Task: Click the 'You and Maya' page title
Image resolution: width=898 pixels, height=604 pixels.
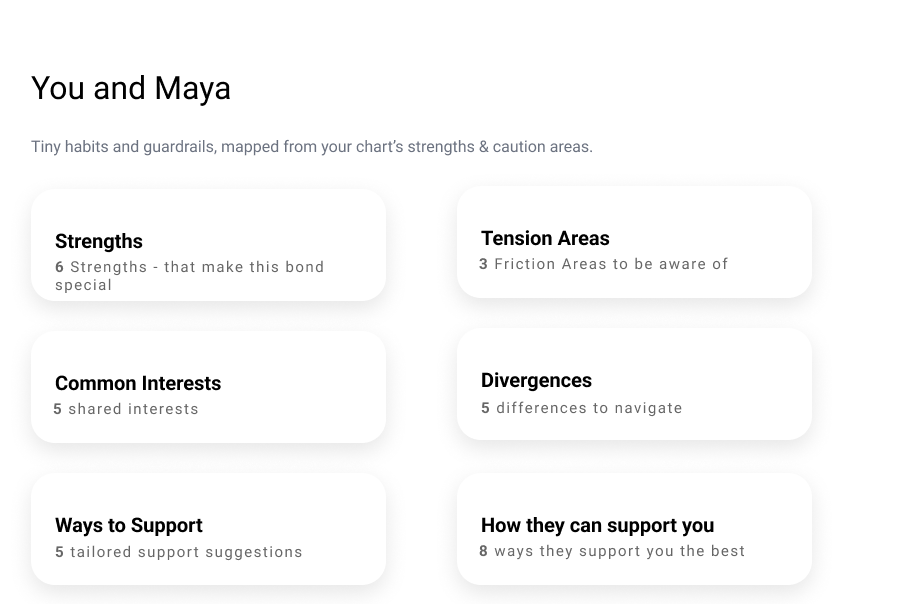Action: coord(131,88)
